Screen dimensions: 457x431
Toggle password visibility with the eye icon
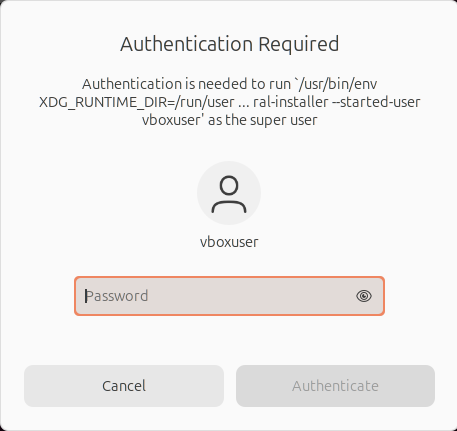coord(364,296)
